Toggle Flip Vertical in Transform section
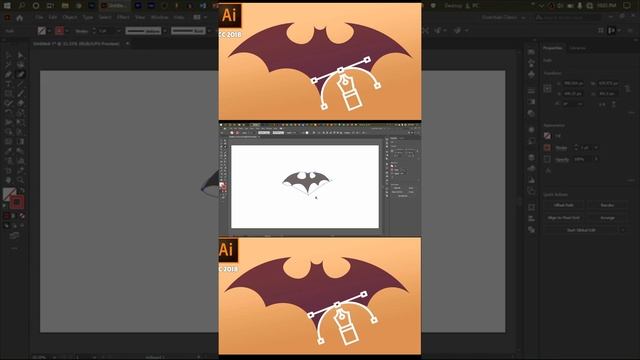Viewport: 640px width, 360px height. pos(613,104)
